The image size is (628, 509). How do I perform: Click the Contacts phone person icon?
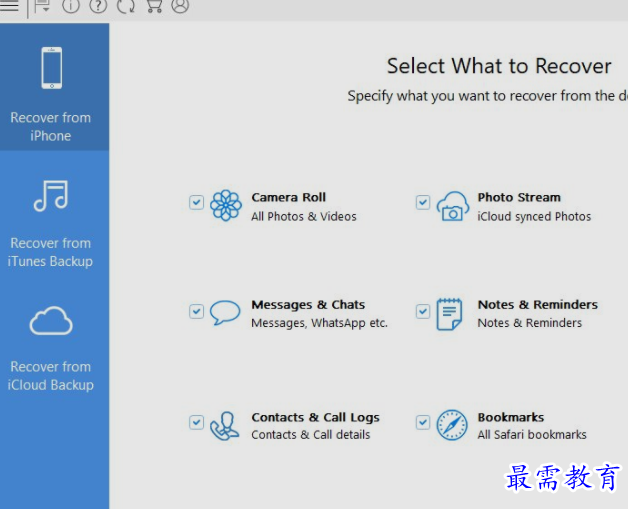point(225,426)
